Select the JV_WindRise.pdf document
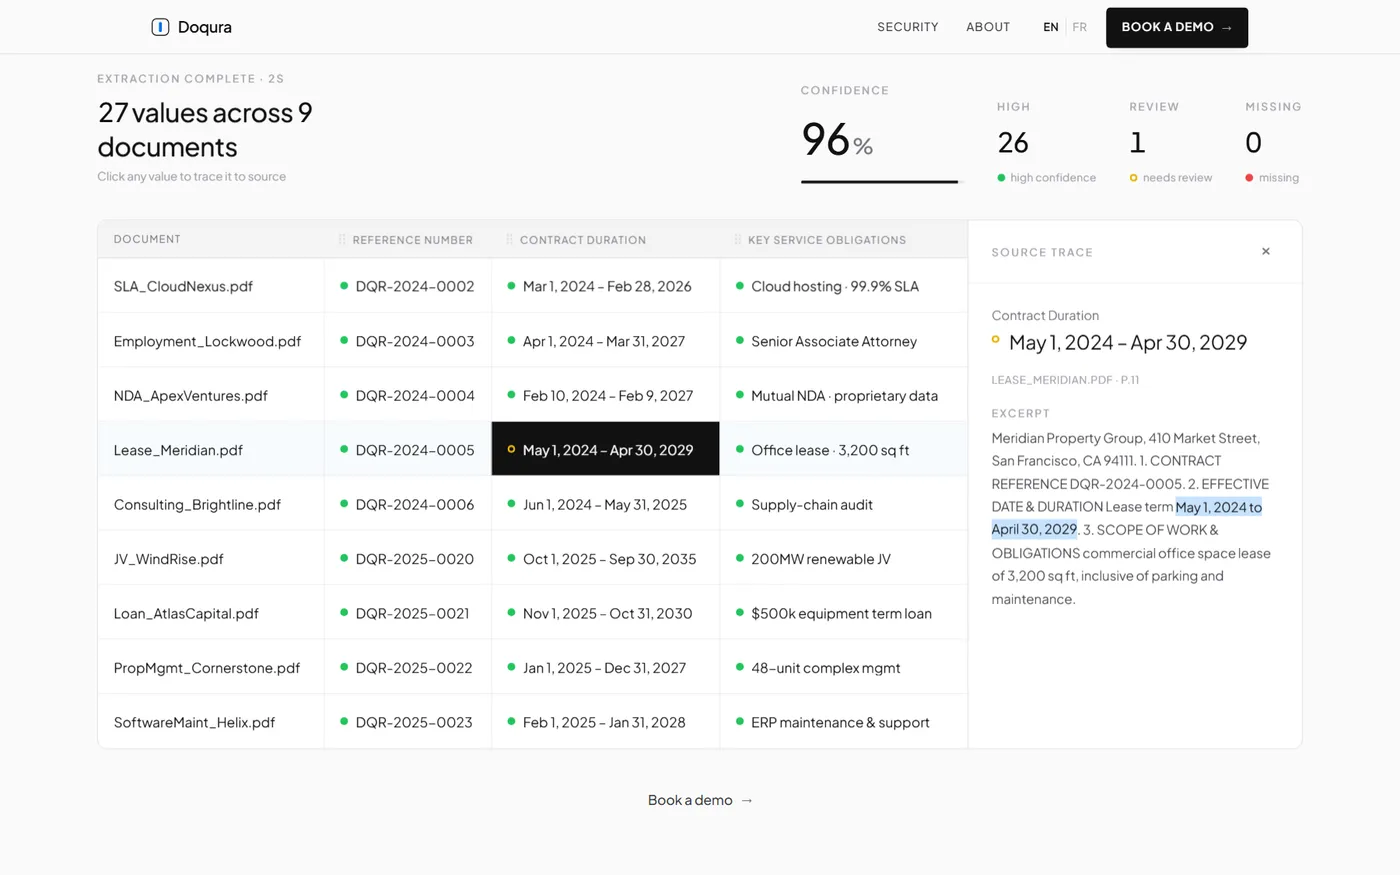The height and width of the screenshot is (875, 1400). pyautogui.click(x=168, y=559)
